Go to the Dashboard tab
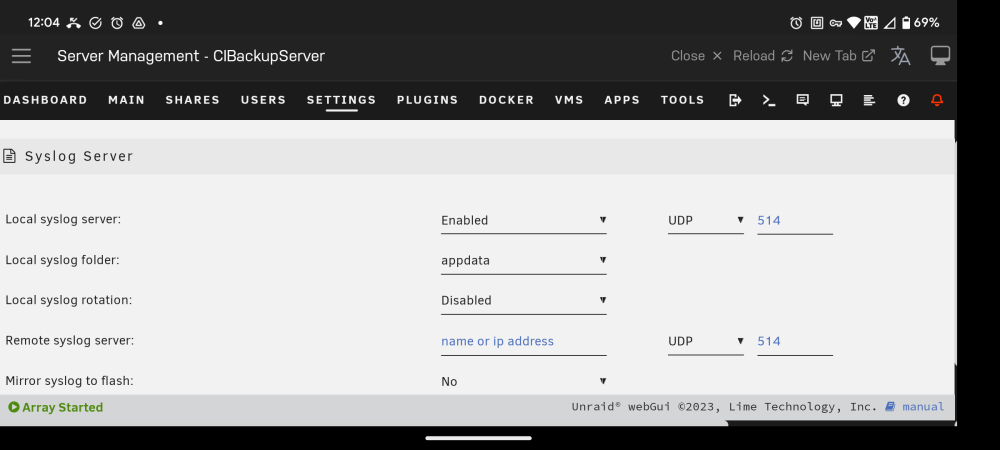The width and height of the screenshot is (1000, 450). [45, 100]
